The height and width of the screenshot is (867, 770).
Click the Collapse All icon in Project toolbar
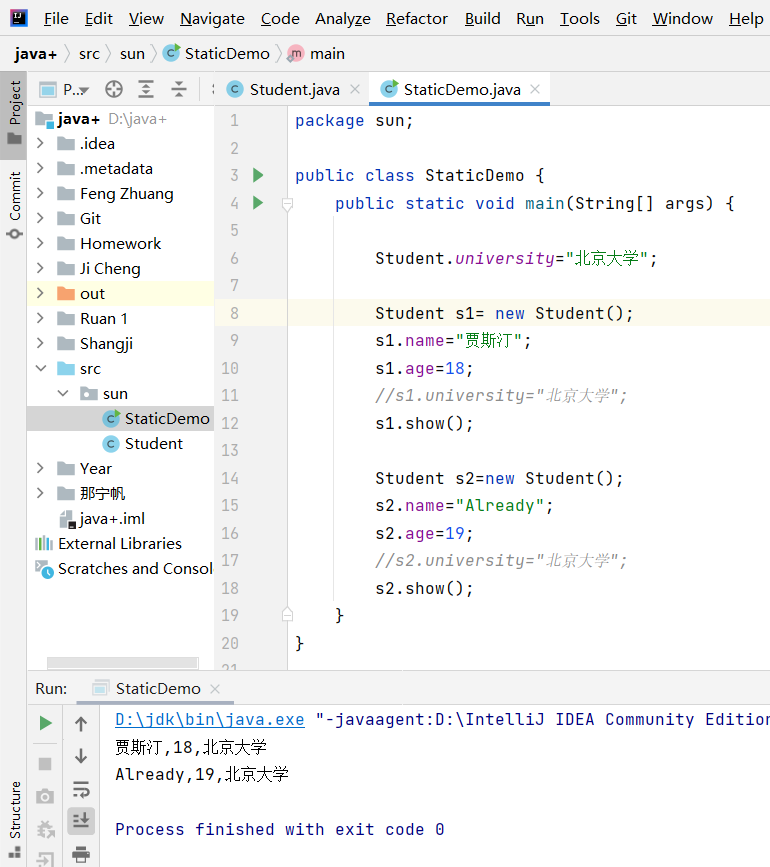tap(179, 89)
